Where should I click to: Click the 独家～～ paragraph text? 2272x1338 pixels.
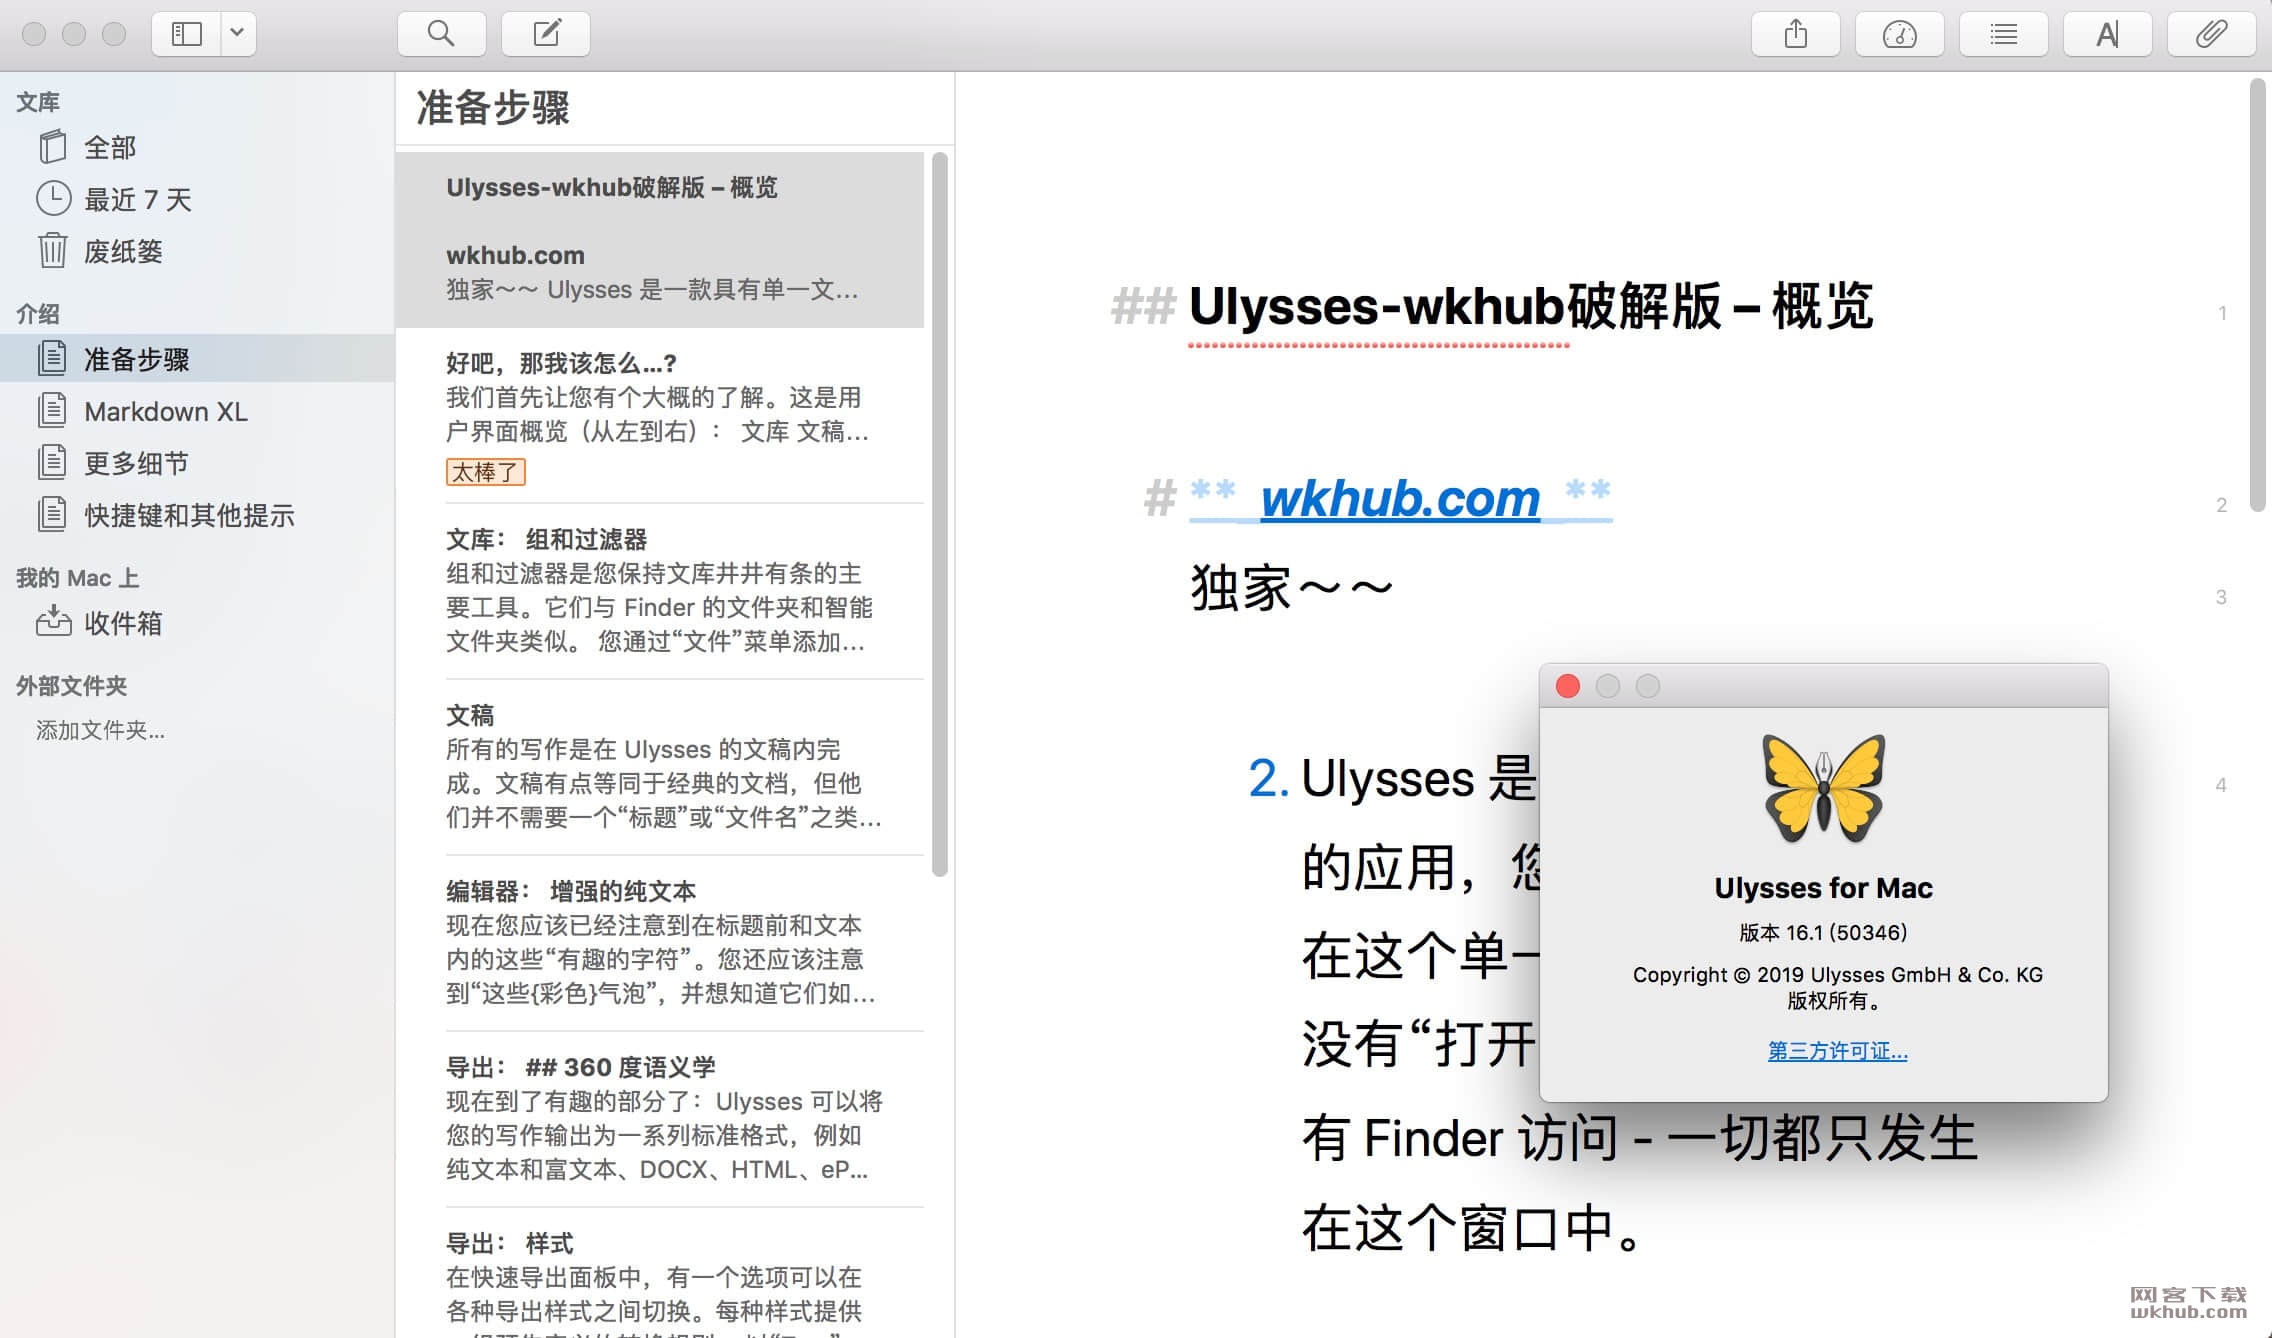tap(1291, 588)
